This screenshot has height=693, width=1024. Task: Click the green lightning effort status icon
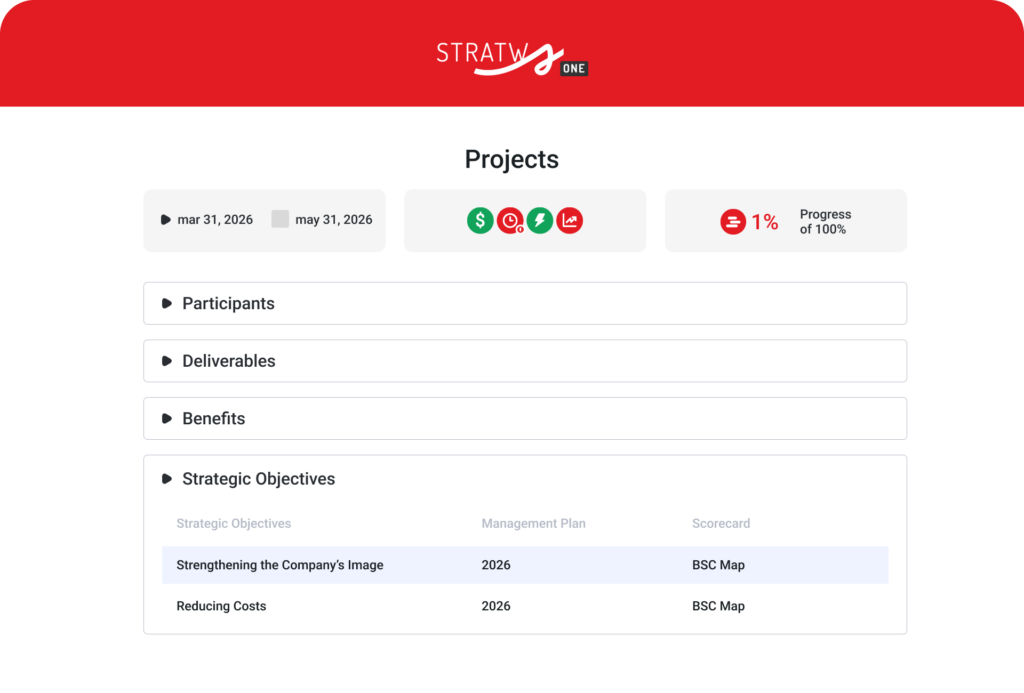coord(540,220)
